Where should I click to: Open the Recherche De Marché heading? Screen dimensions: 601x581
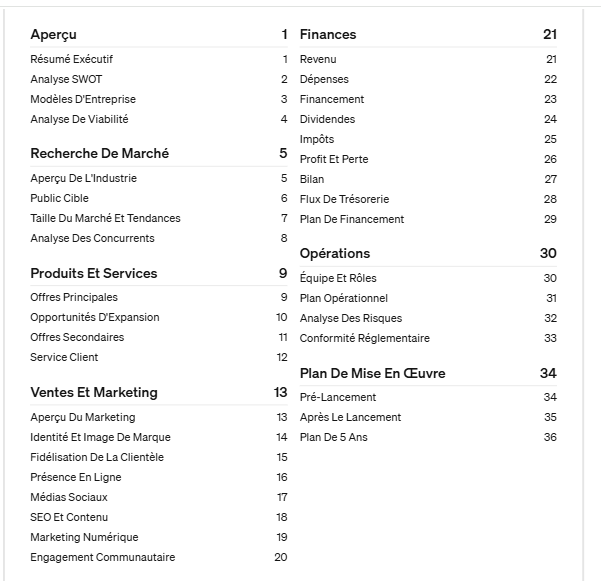coord(159,153)
